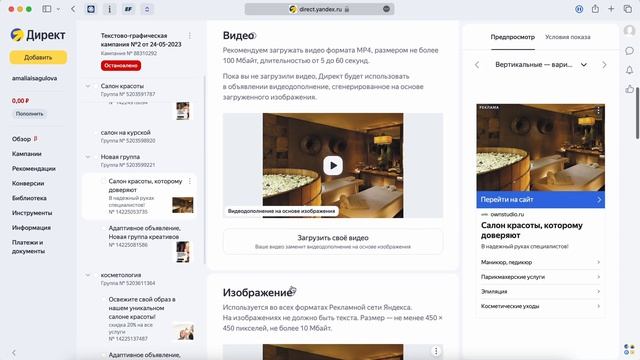This screenshot has height=360, width=640.
Task: Open the Safari share icon
Action: [595, 9]
